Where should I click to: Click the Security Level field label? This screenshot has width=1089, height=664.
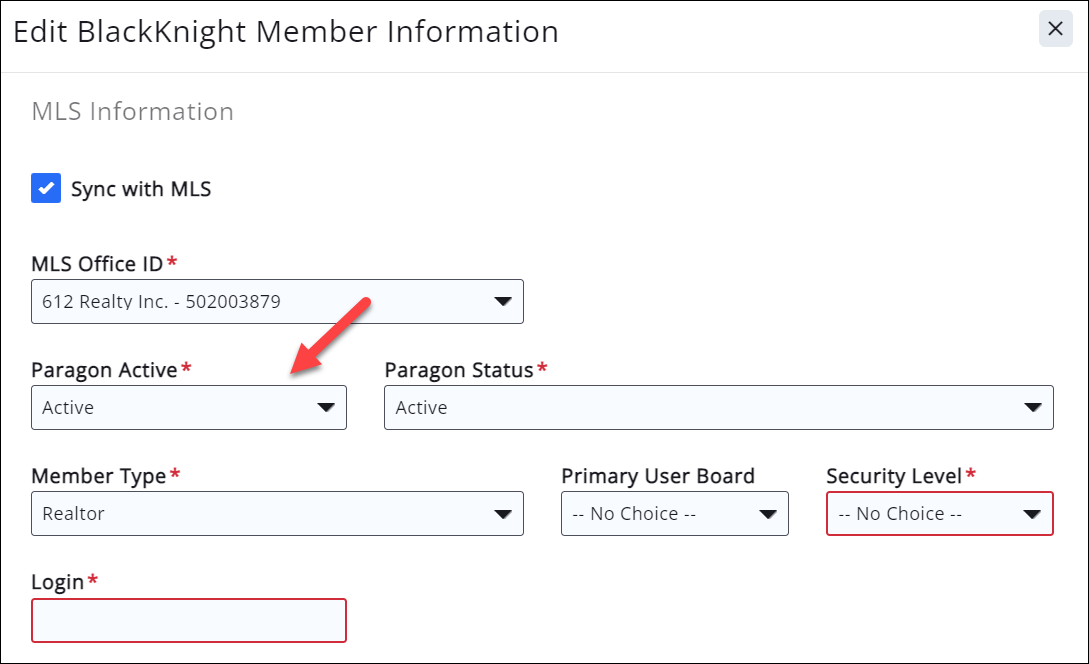[x=894, y=476]
